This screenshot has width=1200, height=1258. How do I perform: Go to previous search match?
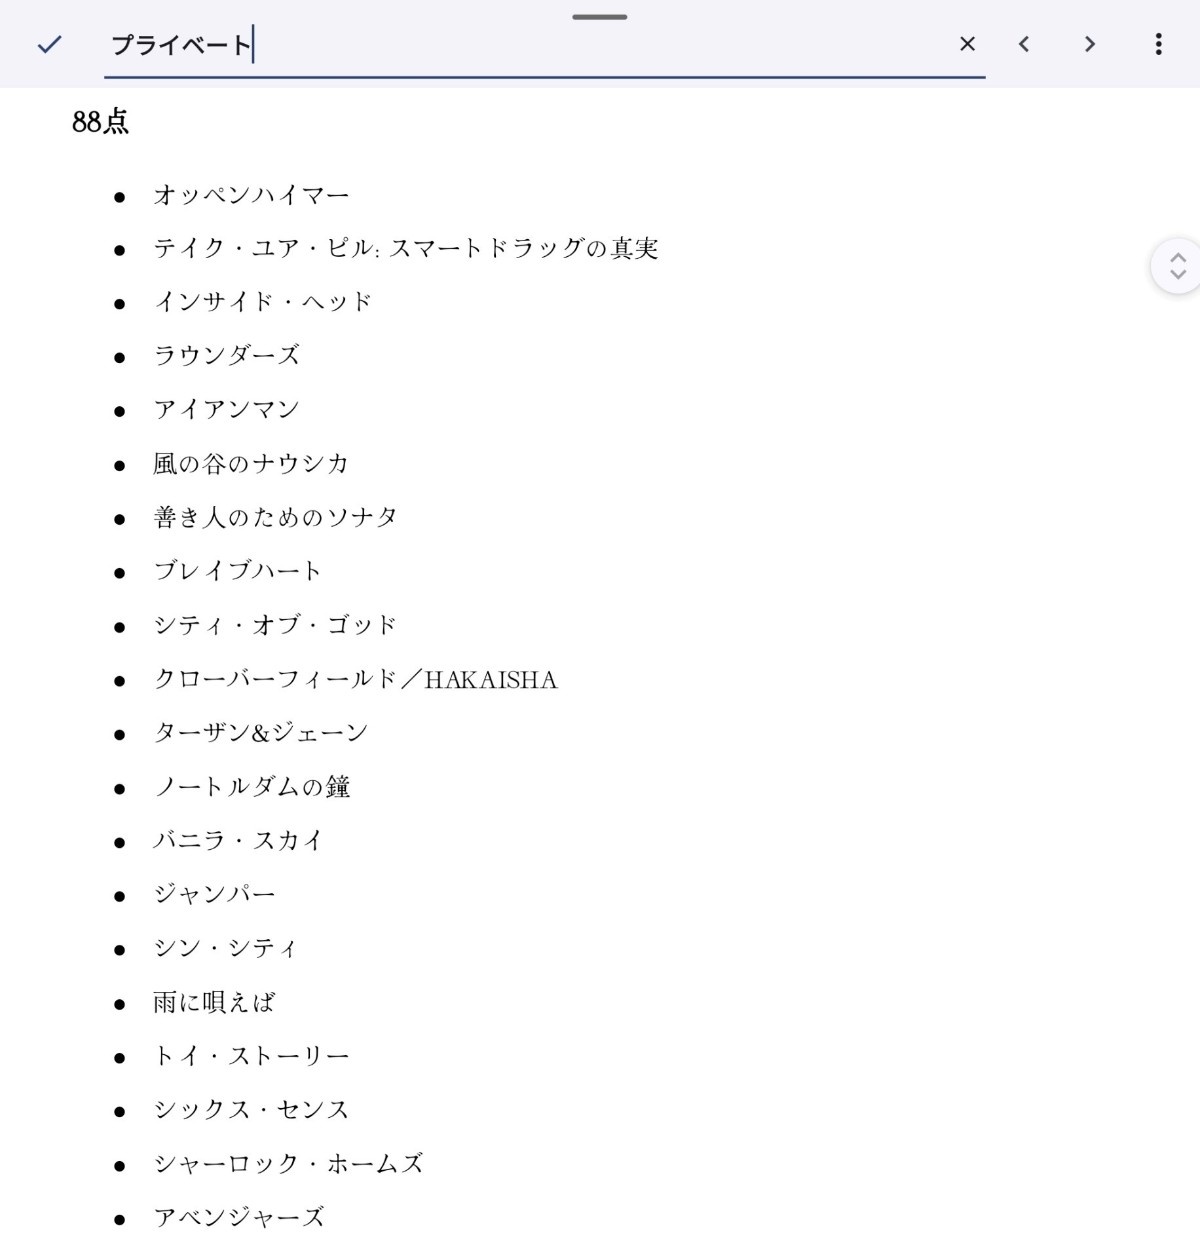pos(1024,44)
